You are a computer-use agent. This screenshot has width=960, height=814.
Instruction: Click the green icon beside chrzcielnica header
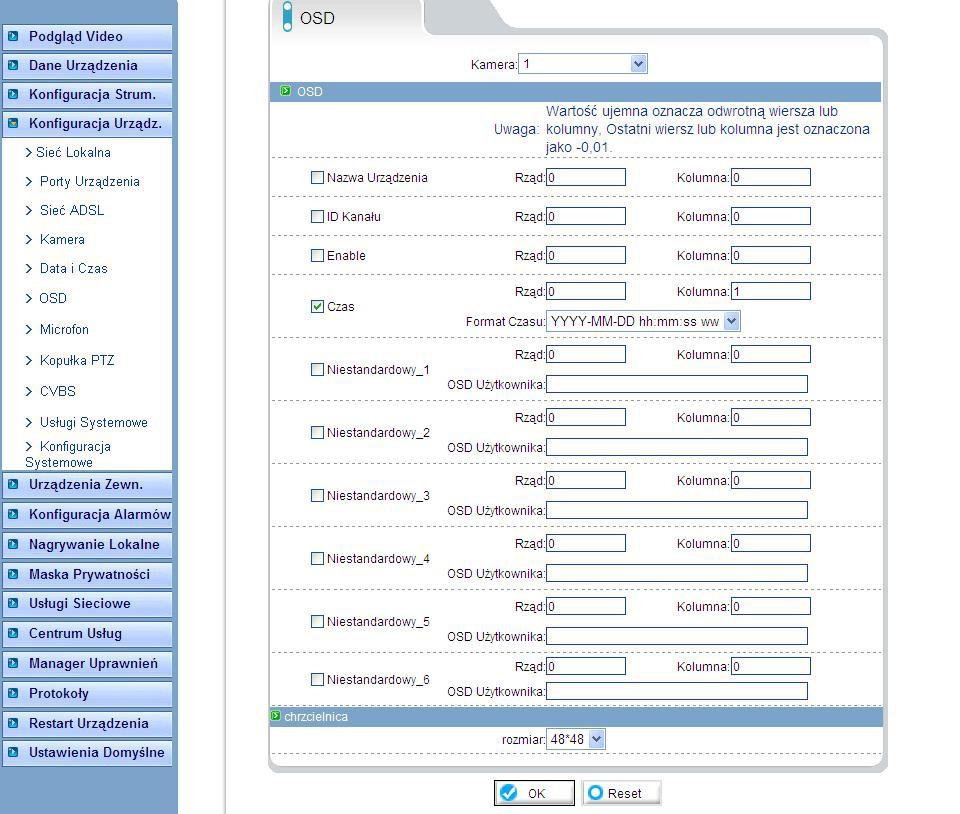pyautogui.click(x=276, y=715)
